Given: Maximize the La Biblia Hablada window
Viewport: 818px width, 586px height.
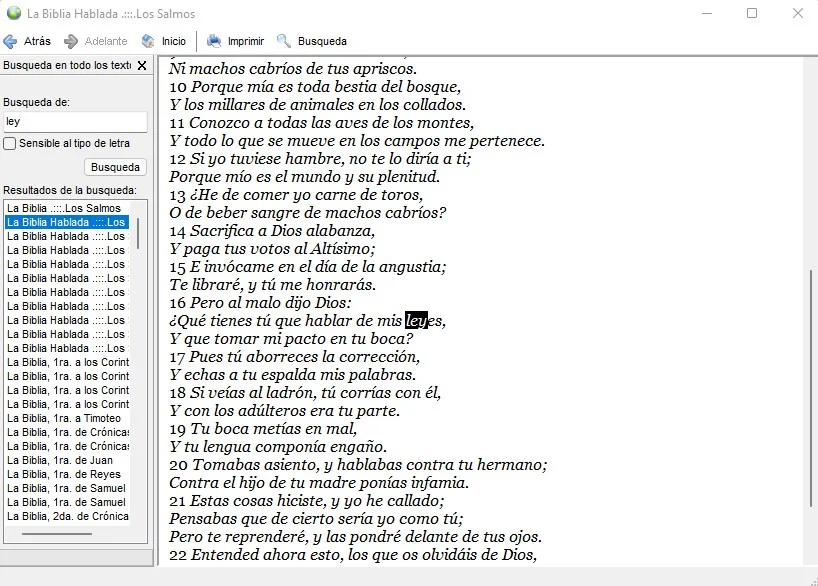Looking at the screenshot, I should tap(752, 14).
